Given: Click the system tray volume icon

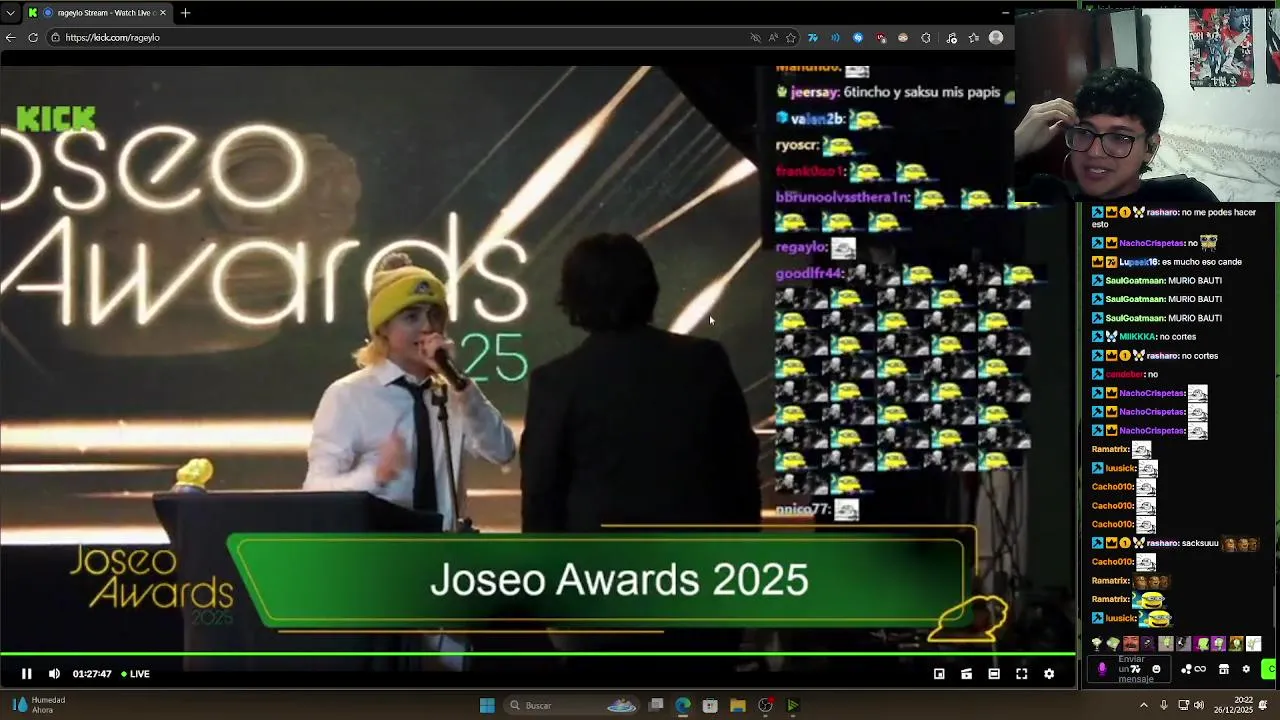Looking at the screenshot, I should 1199,705.
